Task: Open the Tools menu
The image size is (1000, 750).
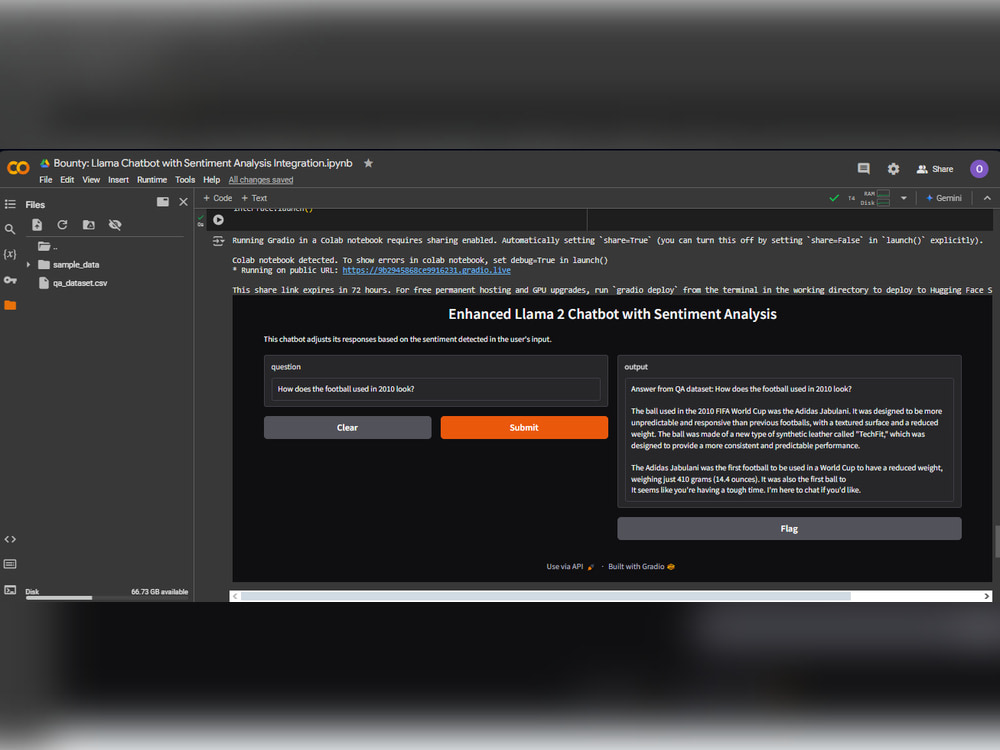Action: 185,180
